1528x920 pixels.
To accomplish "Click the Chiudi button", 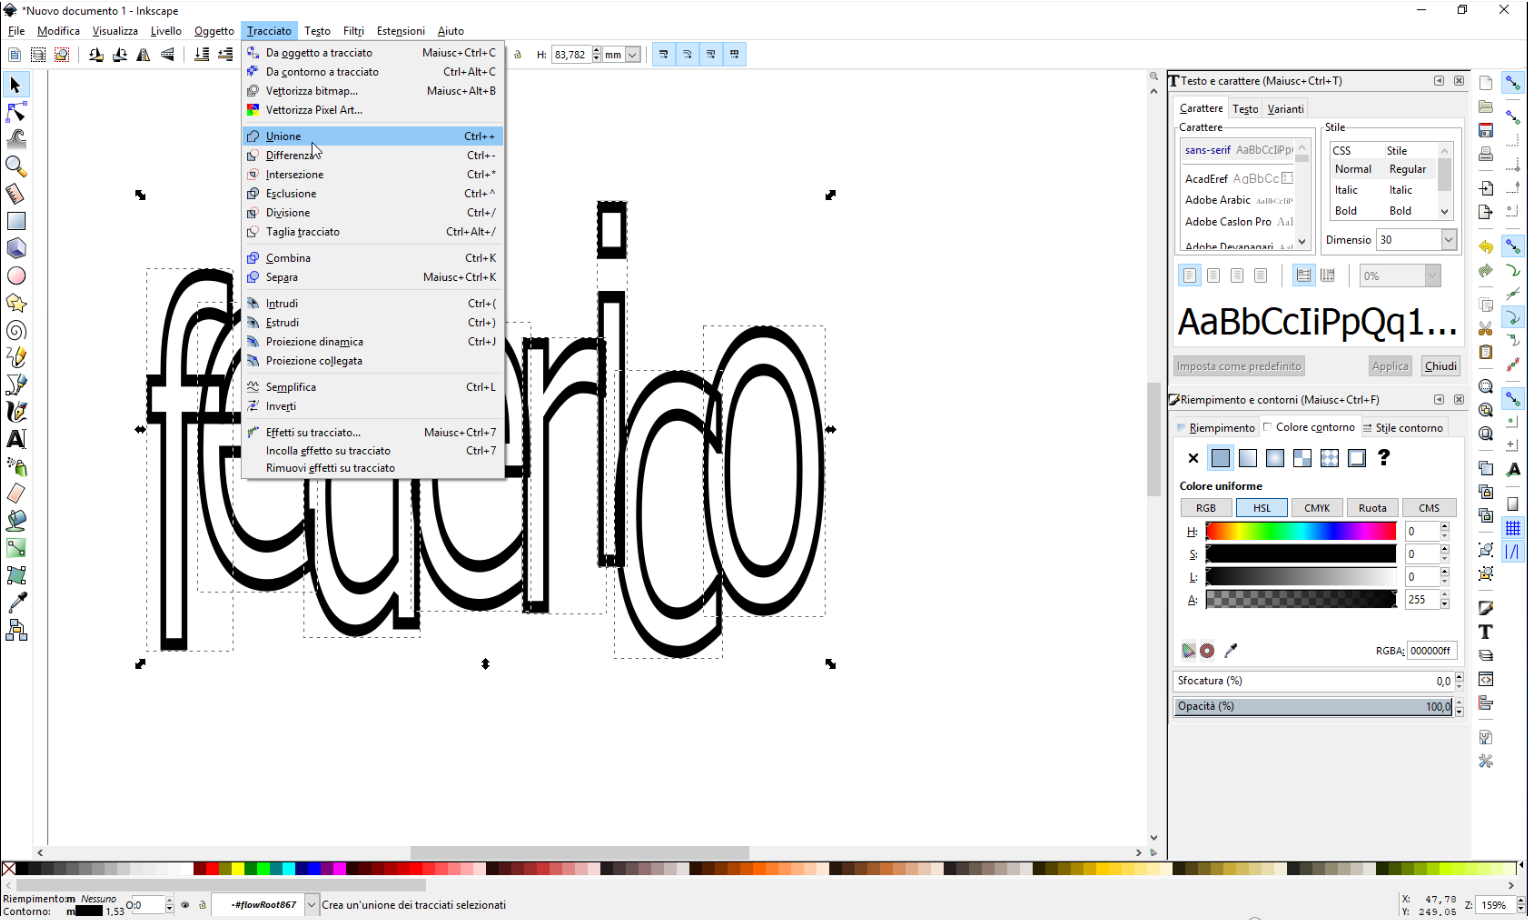I will coord(1440,366).
